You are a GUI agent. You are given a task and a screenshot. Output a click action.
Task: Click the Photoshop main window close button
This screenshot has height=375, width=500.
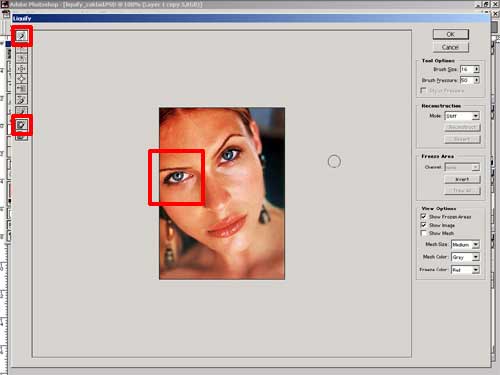click(x=496, y=4)
